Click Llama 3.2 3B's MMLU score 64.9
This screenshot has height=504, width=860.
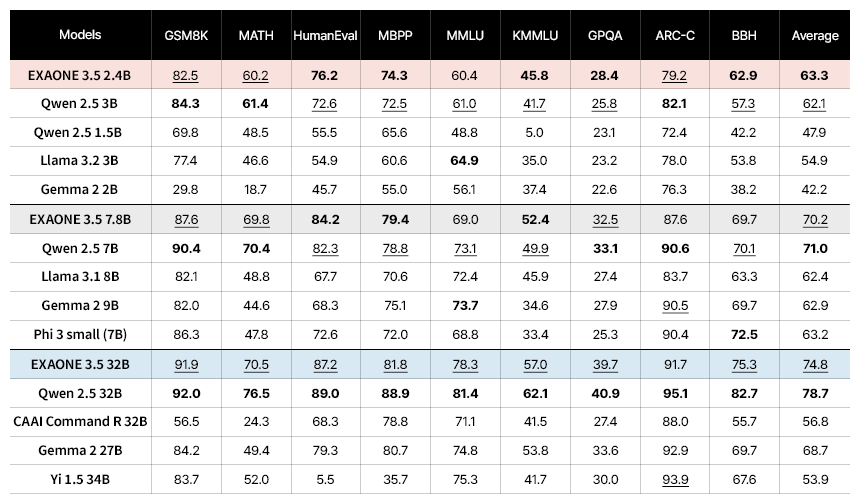[465, 161]
